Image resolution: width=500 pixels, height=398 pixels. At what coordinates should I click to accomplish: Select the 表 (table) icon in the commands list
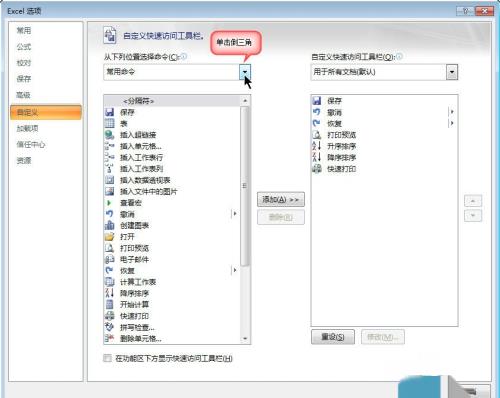click(109, 124)
